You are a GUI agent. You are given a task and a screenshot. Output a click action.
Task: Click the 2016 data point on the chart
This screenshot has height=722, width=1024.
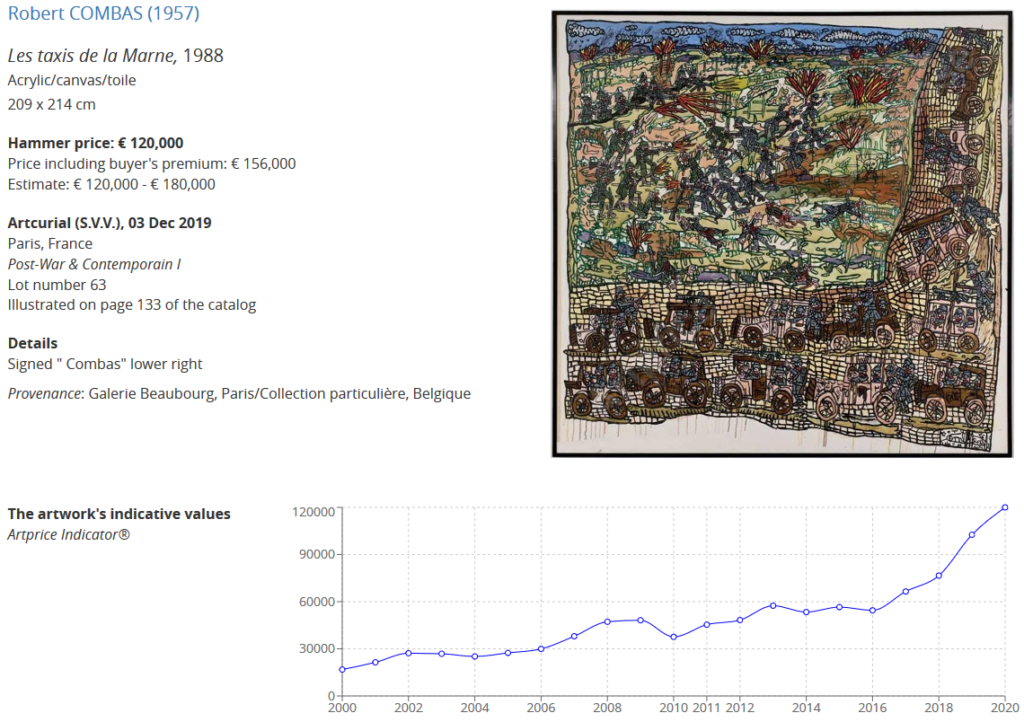[872, 611]
